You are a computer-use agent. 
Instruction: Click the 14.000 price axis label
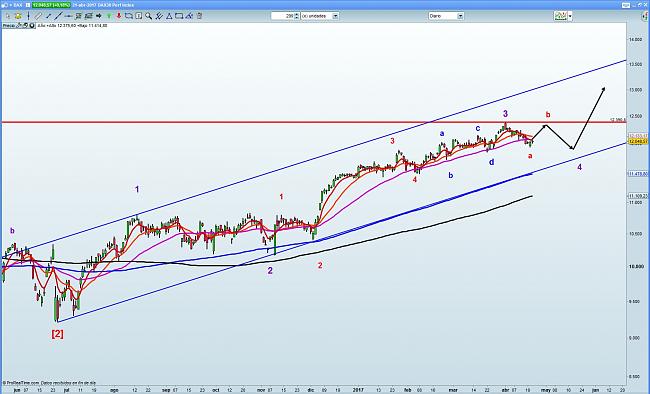pos(635,39)
